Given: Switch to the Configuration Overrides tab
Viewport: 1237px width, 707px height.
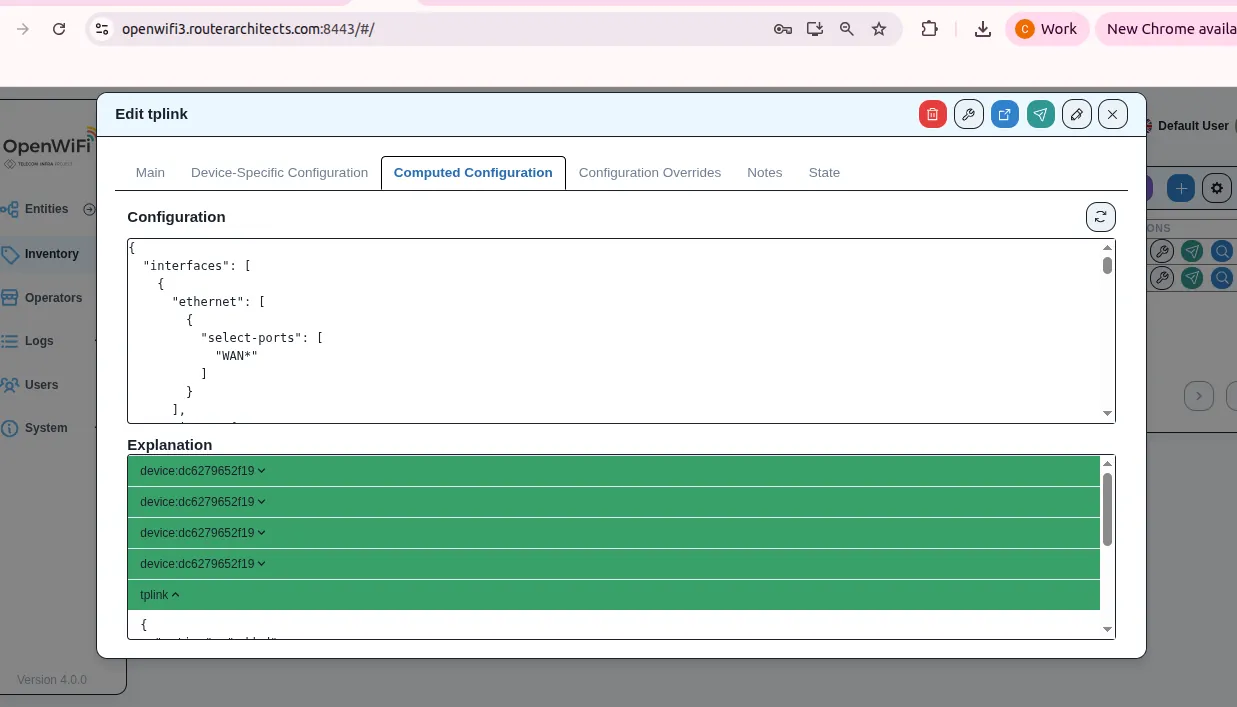Looking at the screenshot, I should coord(650,172).
